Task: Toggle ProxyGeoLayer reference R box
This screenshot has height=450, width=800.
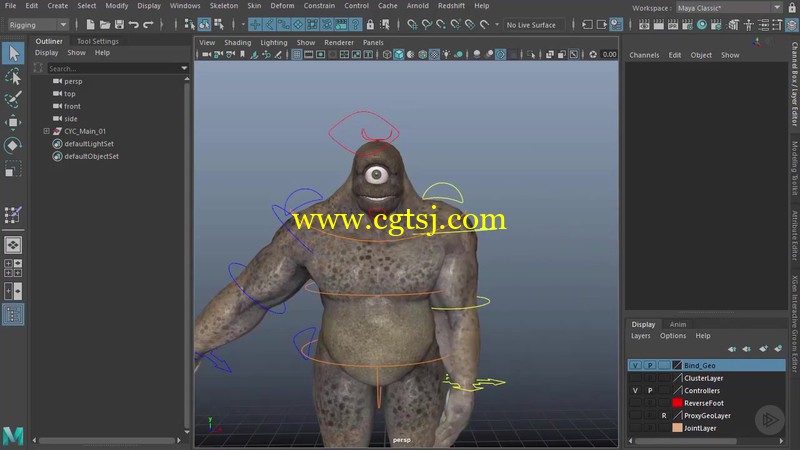Action: tap(664, 415)
